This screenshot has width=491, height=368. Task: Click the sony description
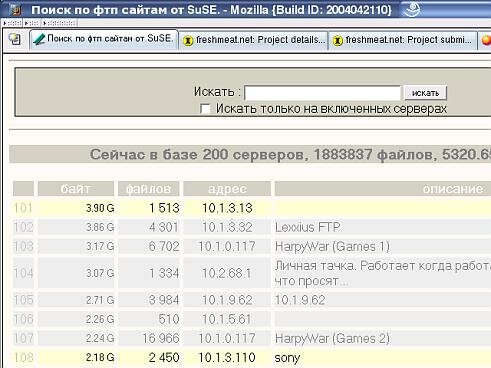click(x=287, y=358)
